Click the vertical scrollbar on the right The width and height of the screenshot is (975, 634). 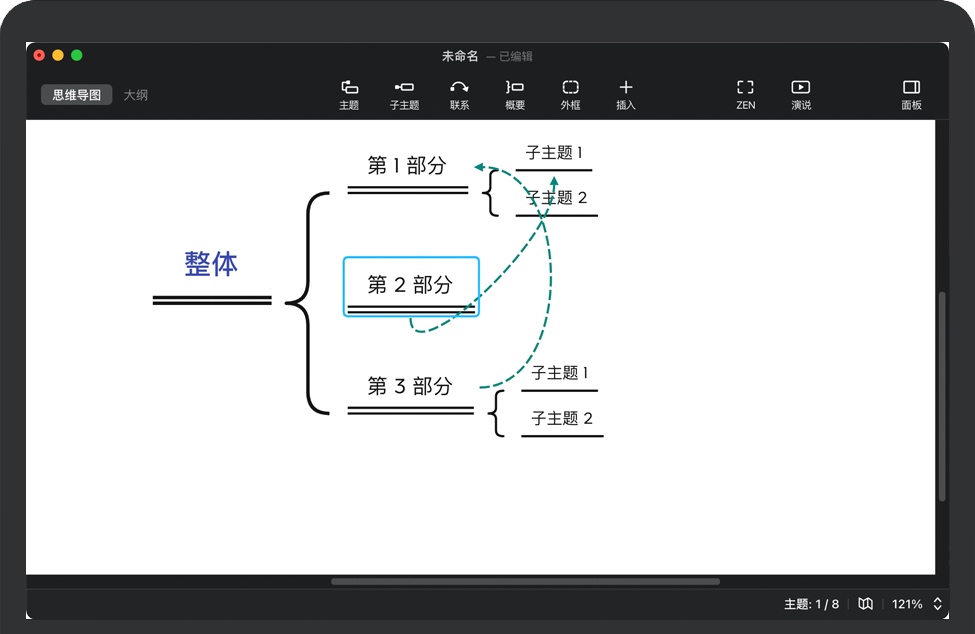click(942, 395)
